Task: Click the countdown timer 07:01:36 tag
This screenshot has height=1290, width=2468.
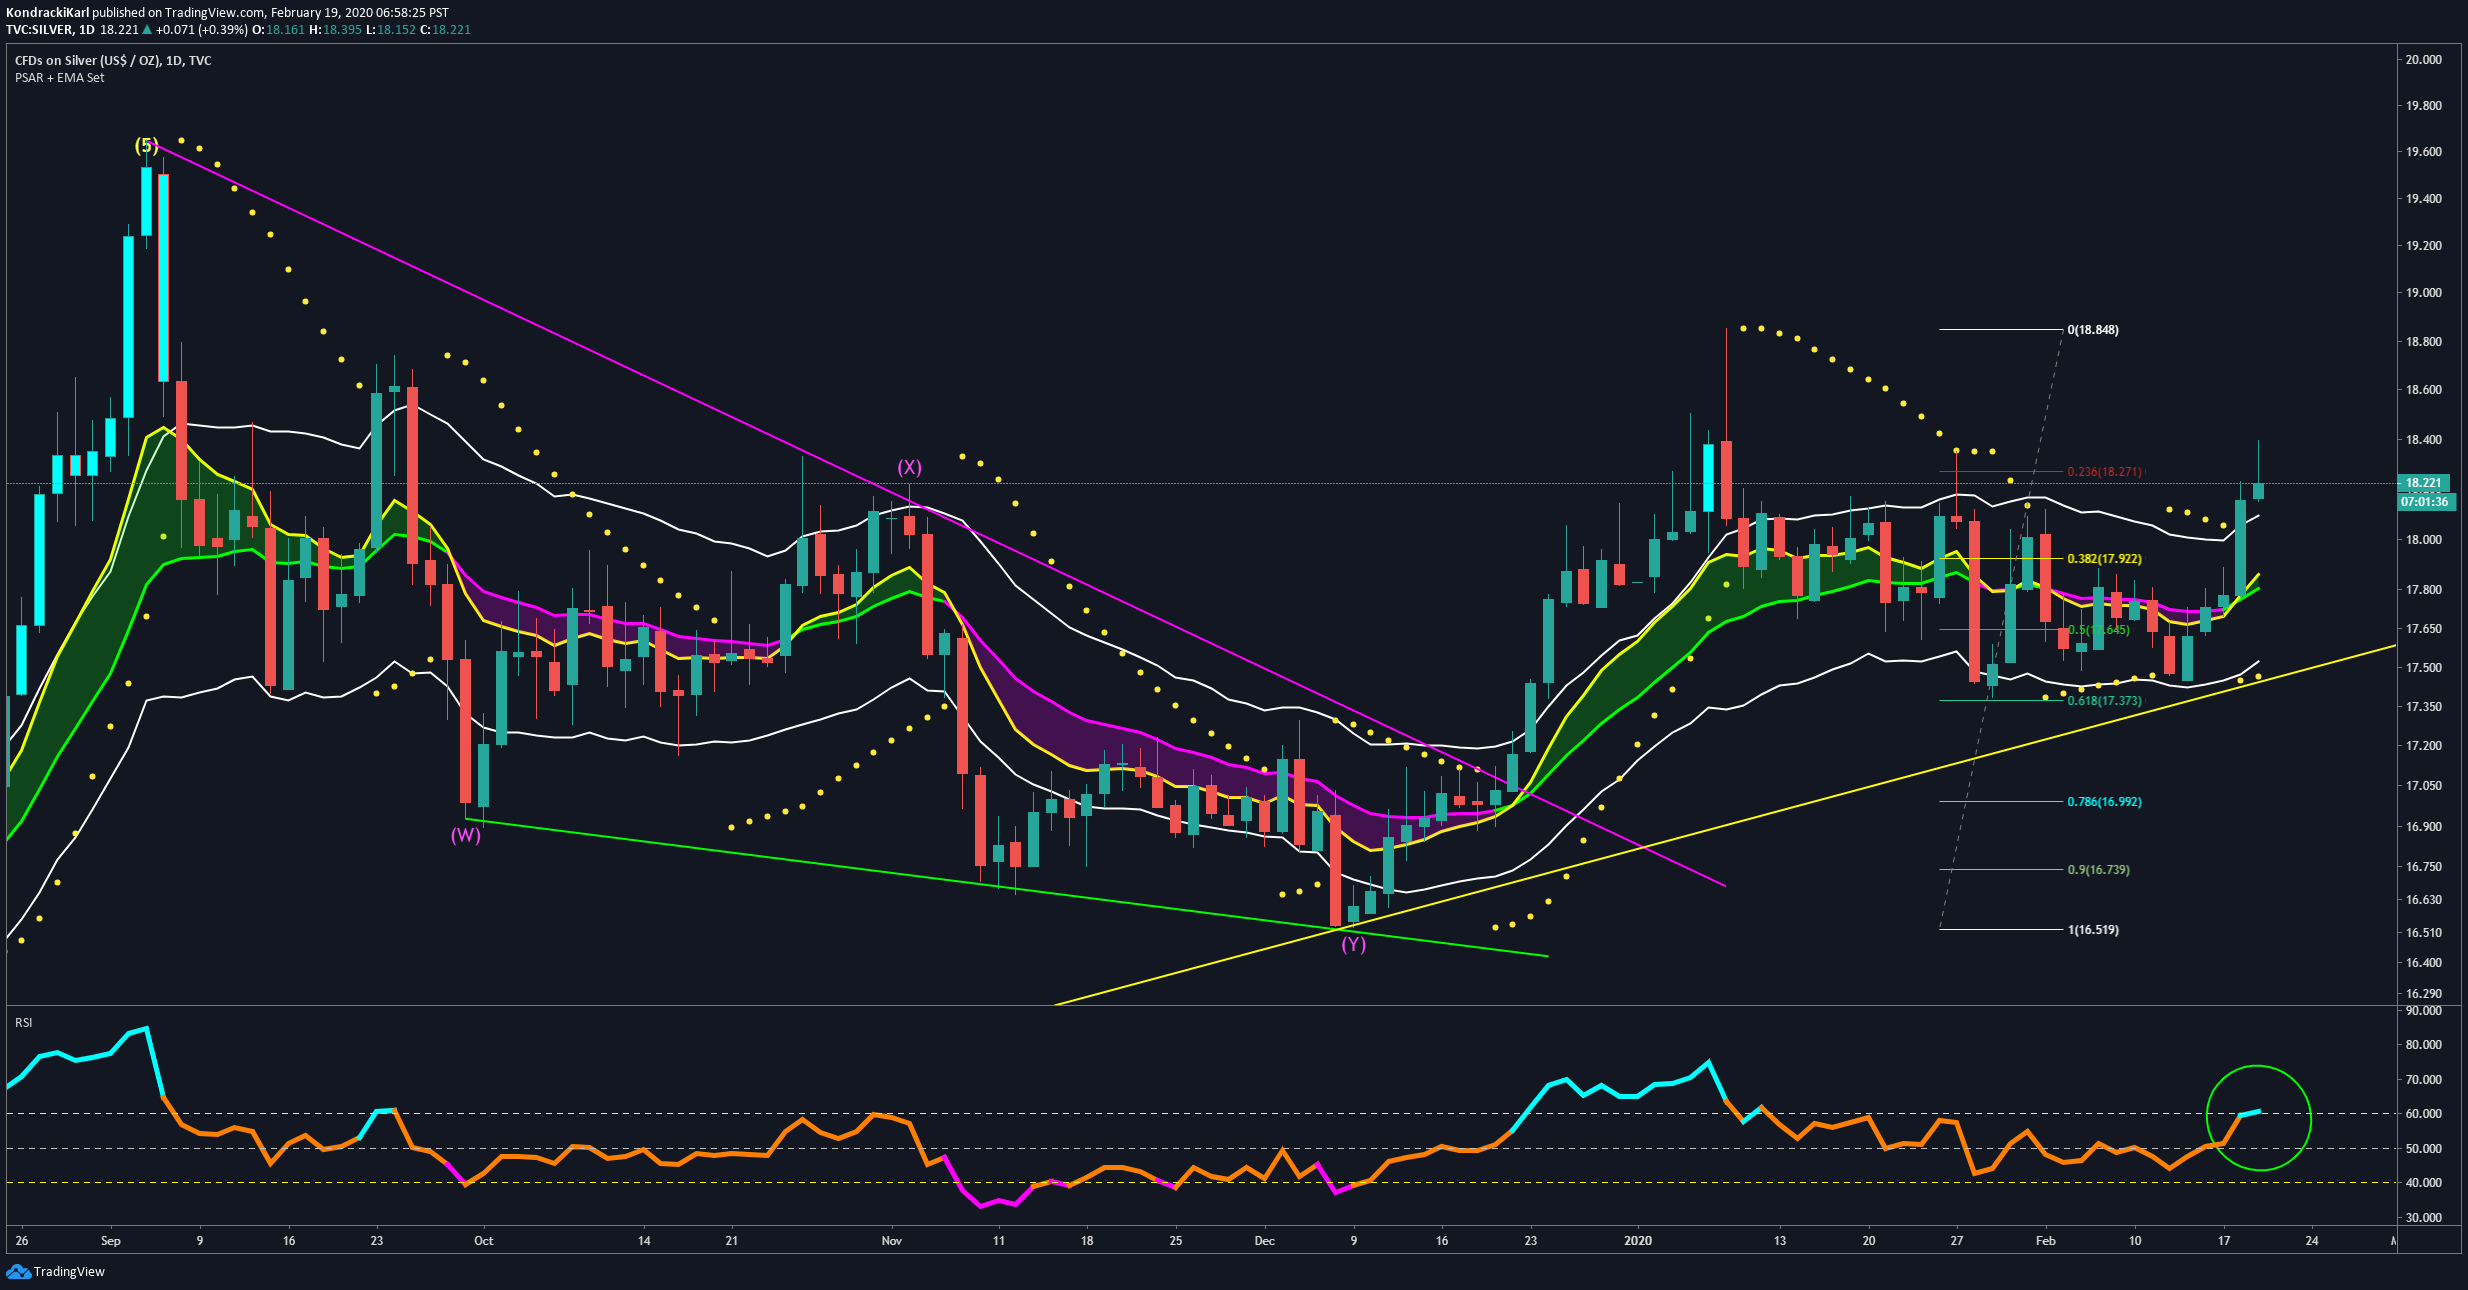Action: (x=2425, y=502)
